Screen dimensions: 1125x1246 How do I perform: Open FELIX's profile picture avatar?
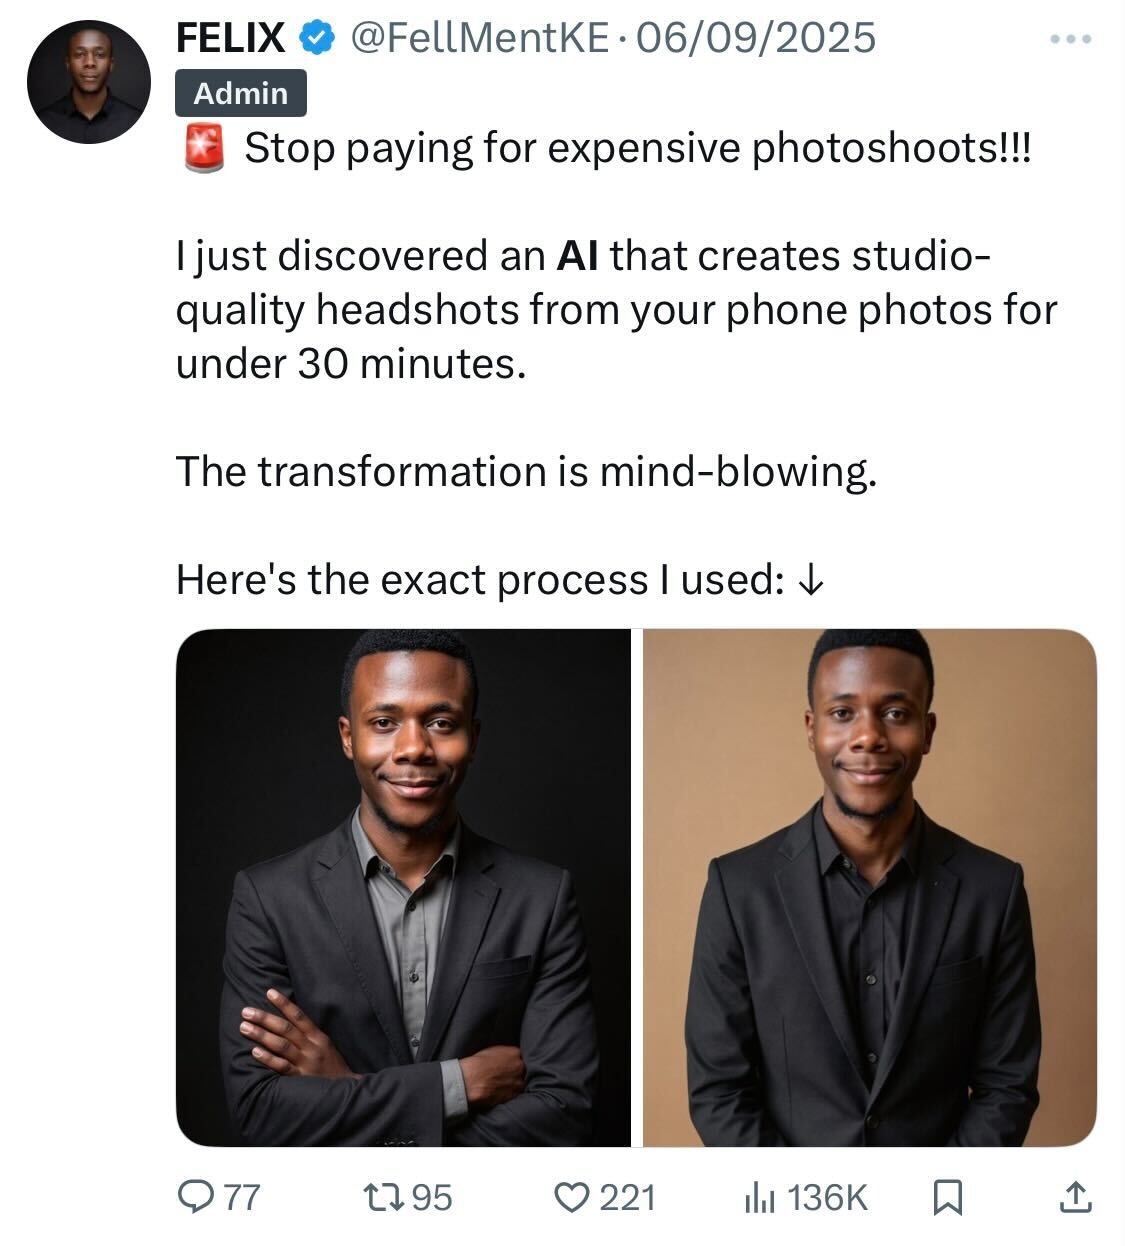click(x=88, y=81)
